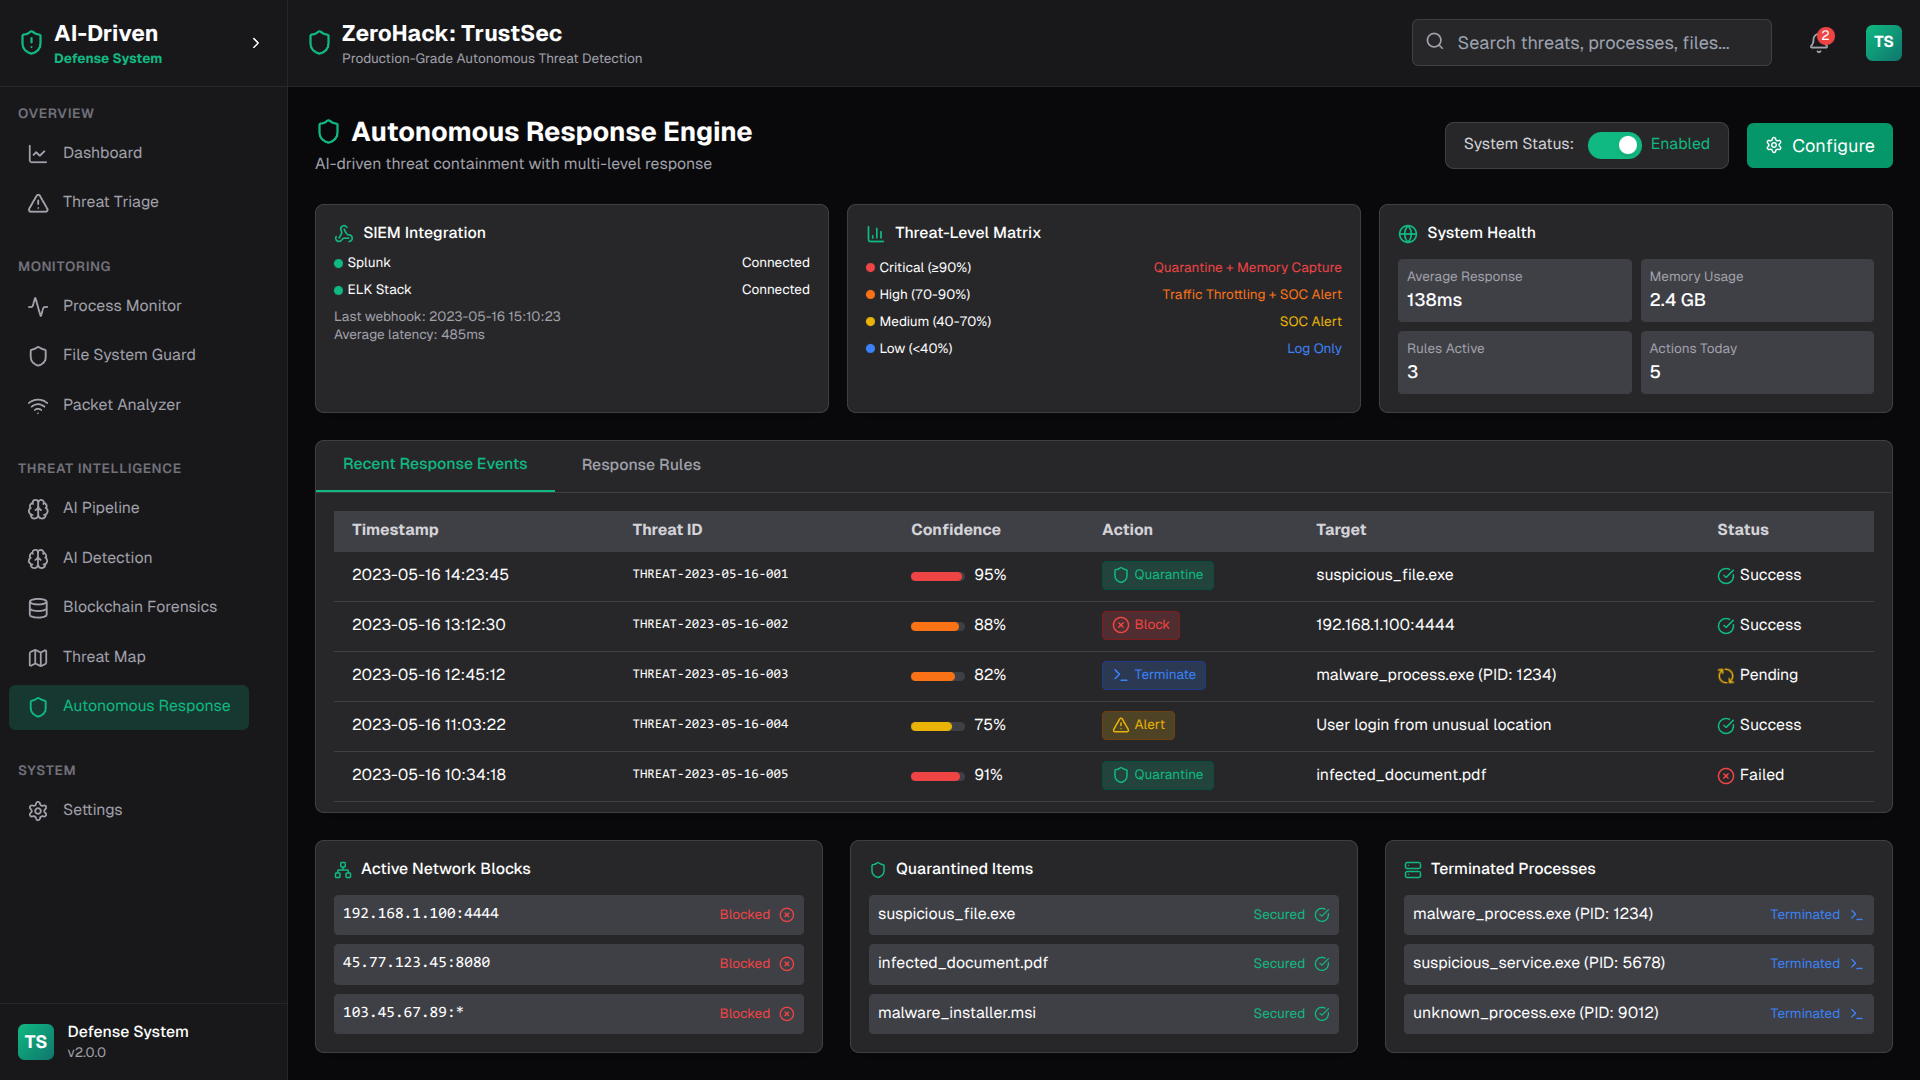1920x1080 pixels.
Task: Switch to the Response Rules tab
Action: [x=641, y=465]
